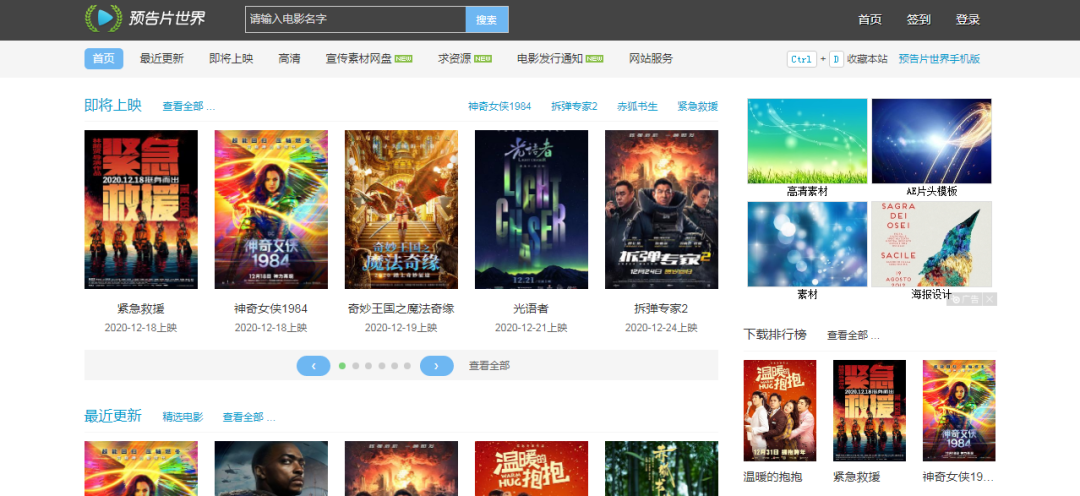Screen dimensions: 1080x496
Task: Open 神奇女侠1984 poster in 下载排行榜
Action: (x=959, y=411)
